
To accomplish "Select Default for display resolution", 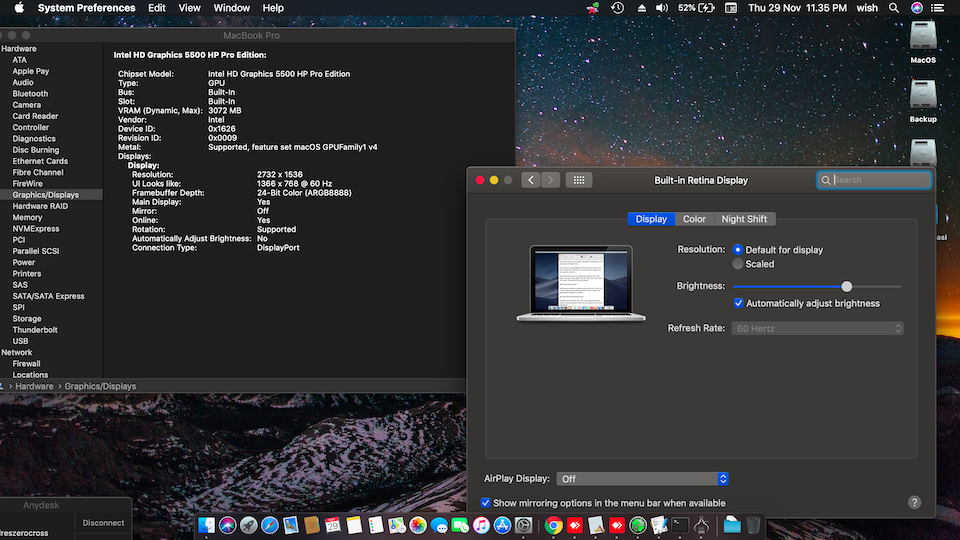I will pos(738,250).
